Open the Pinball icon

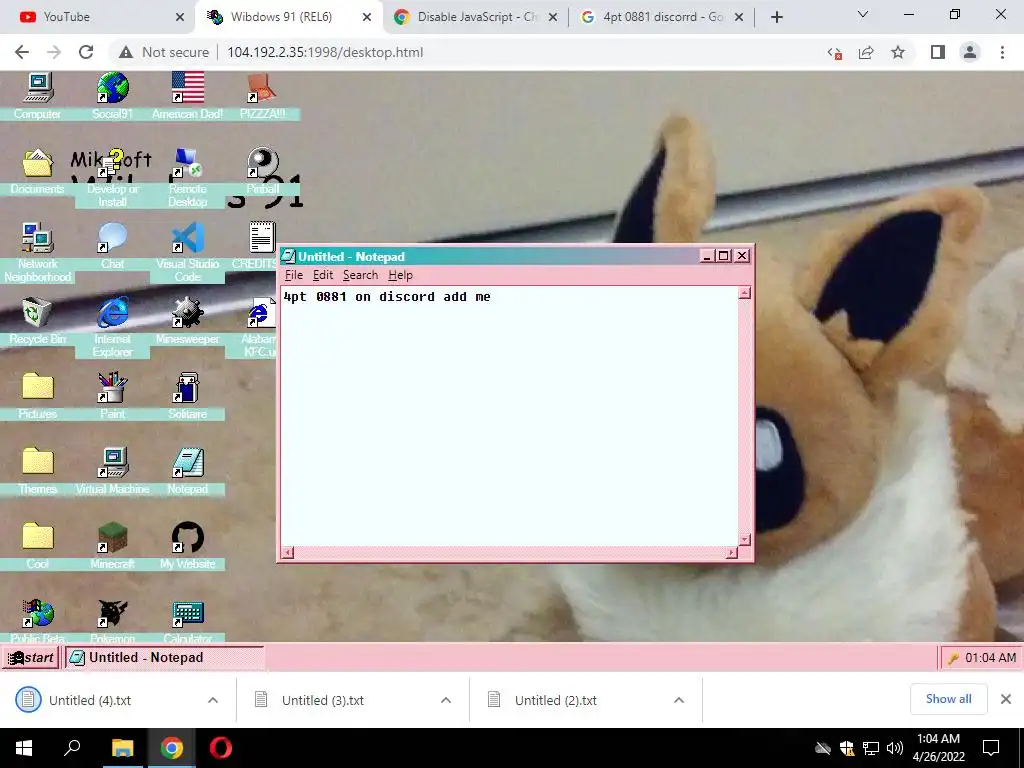[263, 163]
